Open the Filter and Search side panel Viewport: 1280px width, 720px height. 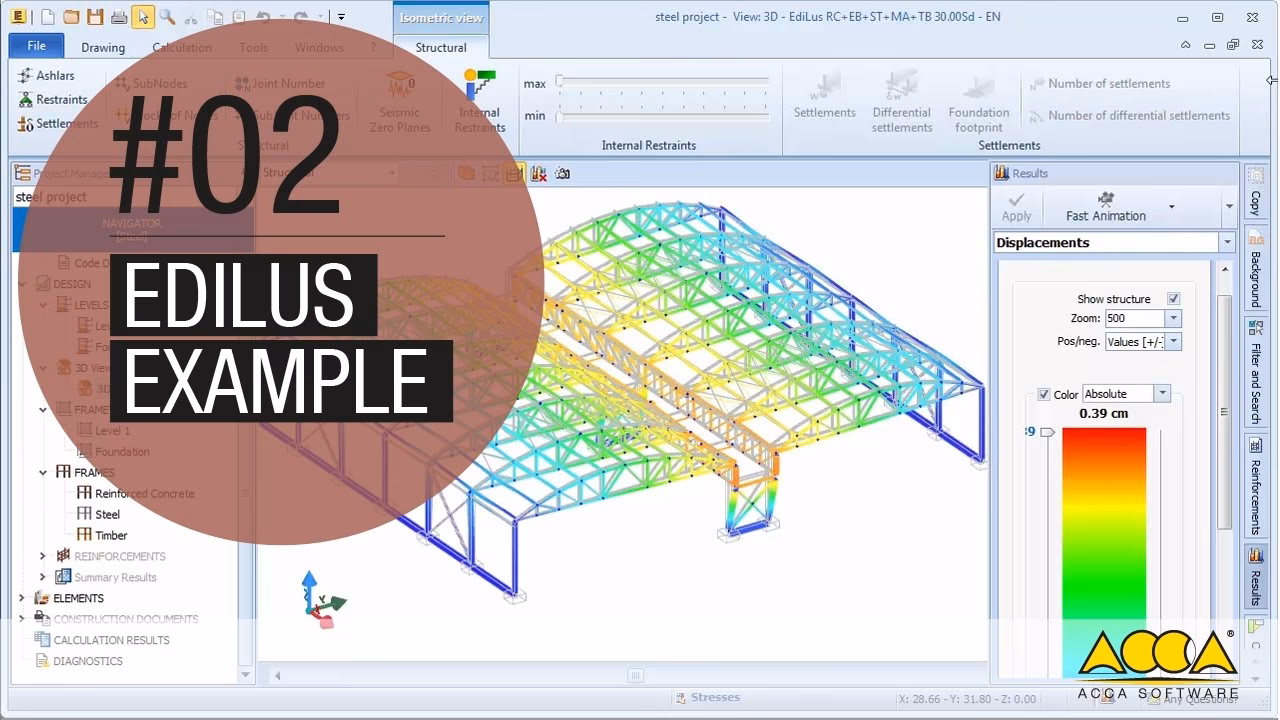point(1255,370)
